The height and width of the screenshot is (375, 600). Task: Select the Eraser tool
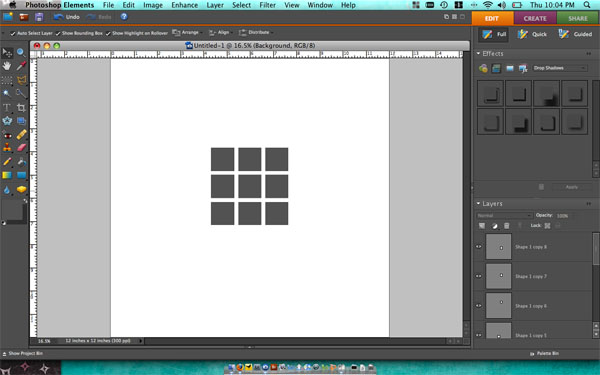pyautogui.click(x=21, y=148)
